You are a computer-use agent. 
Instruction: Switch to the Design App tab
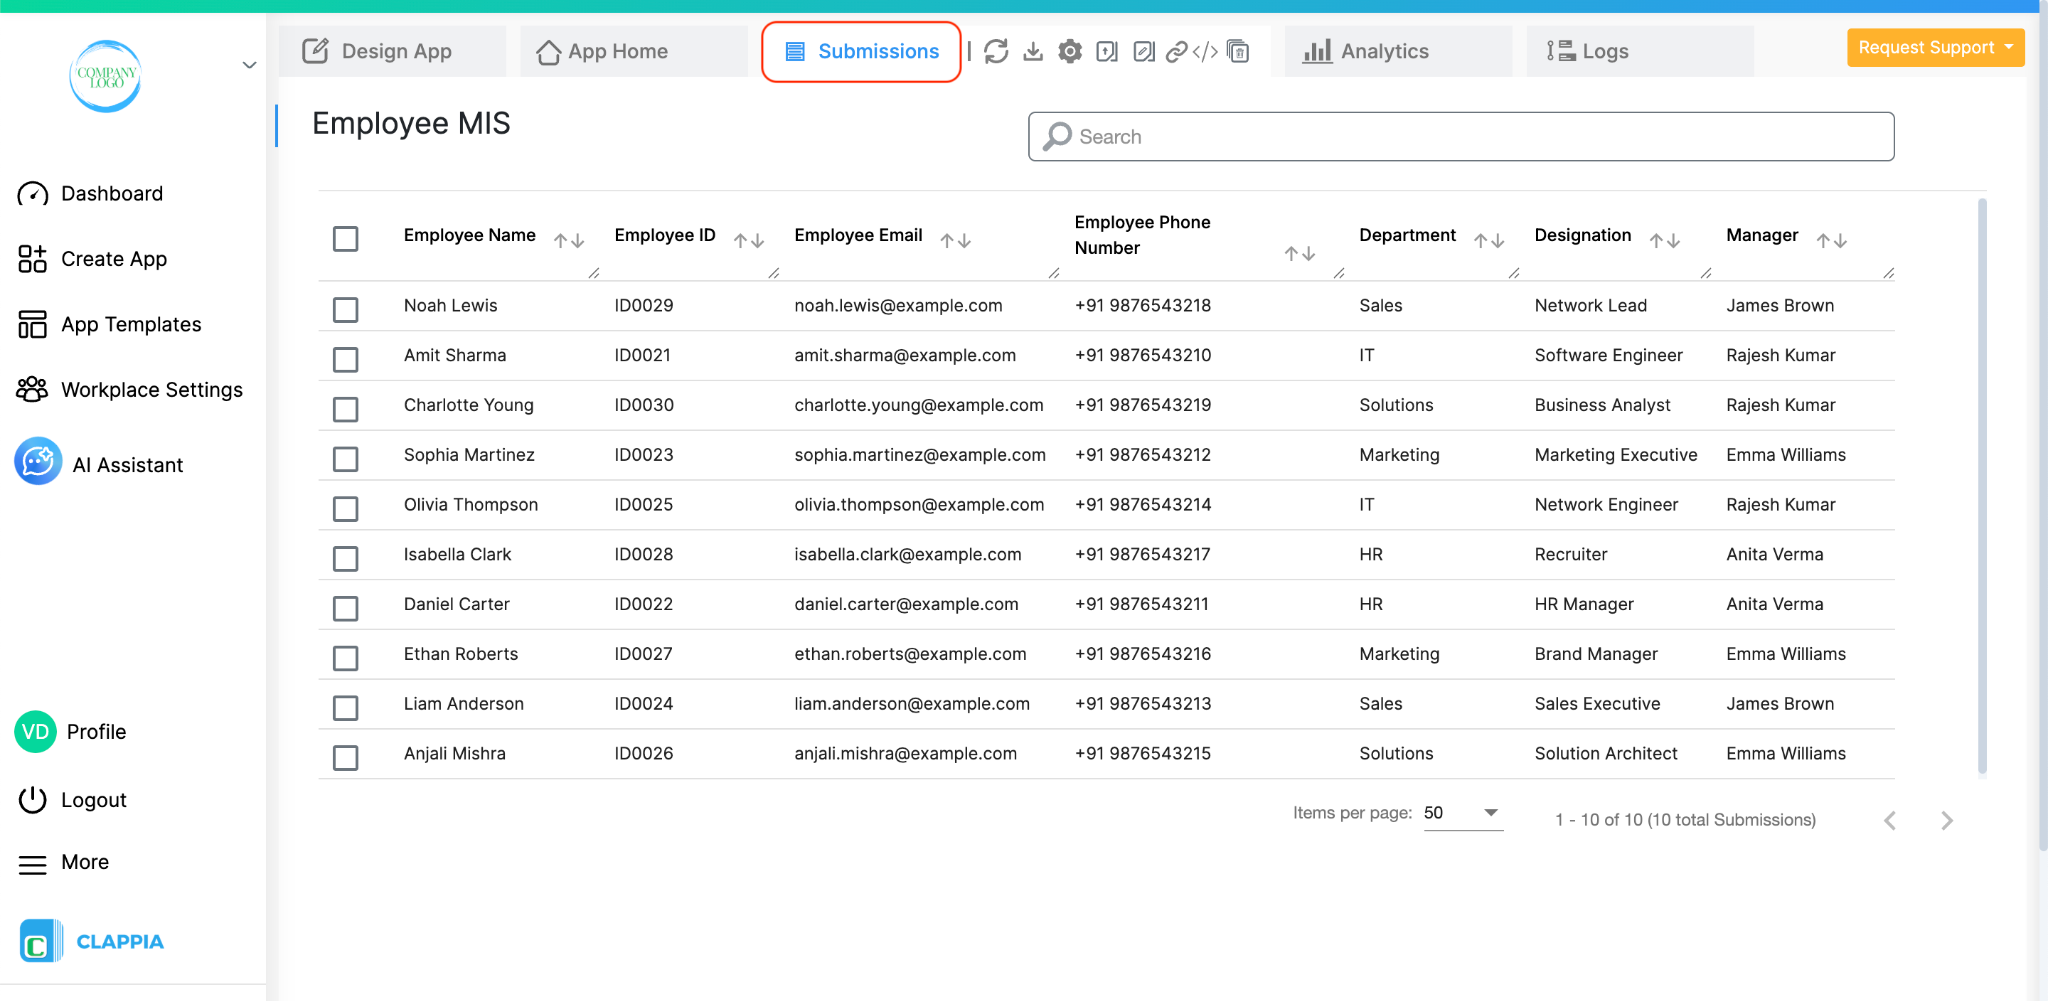391,51
